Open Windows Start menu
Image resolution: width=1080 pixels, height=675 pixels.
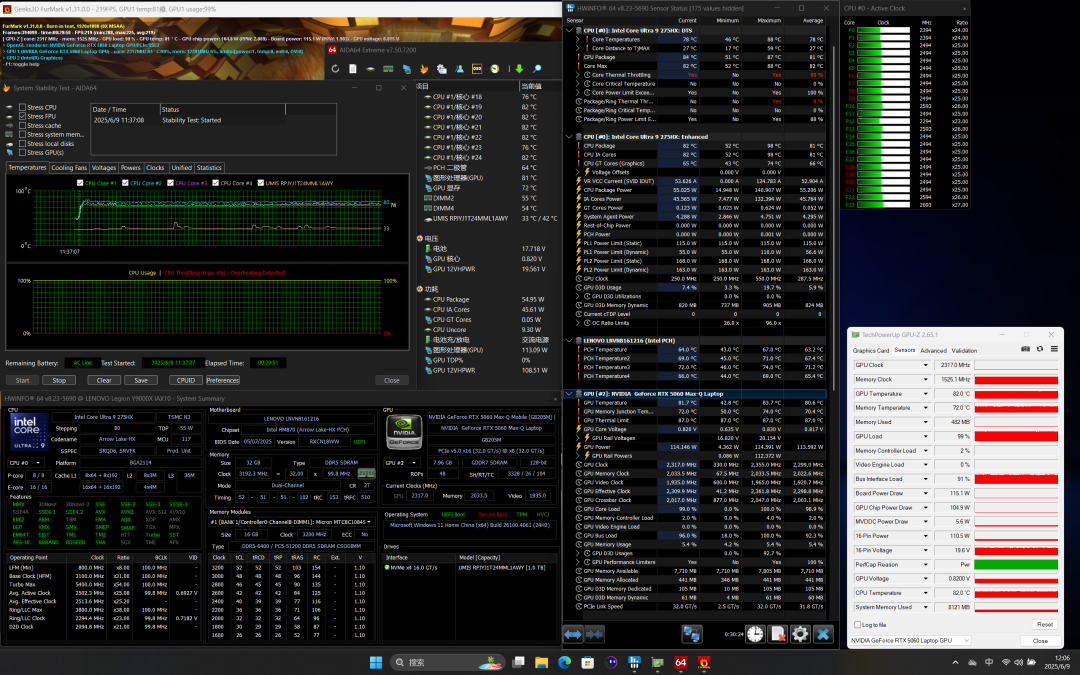coord(375,662)
